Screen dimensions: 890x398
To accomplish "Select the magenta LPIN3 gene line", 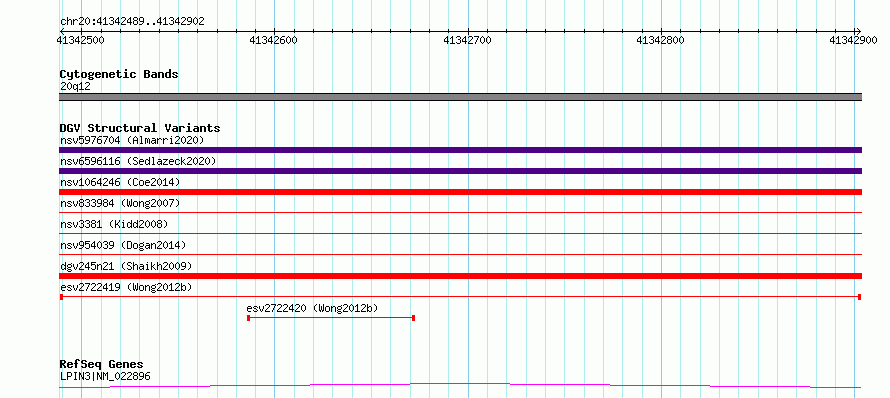I will [460, 386].
